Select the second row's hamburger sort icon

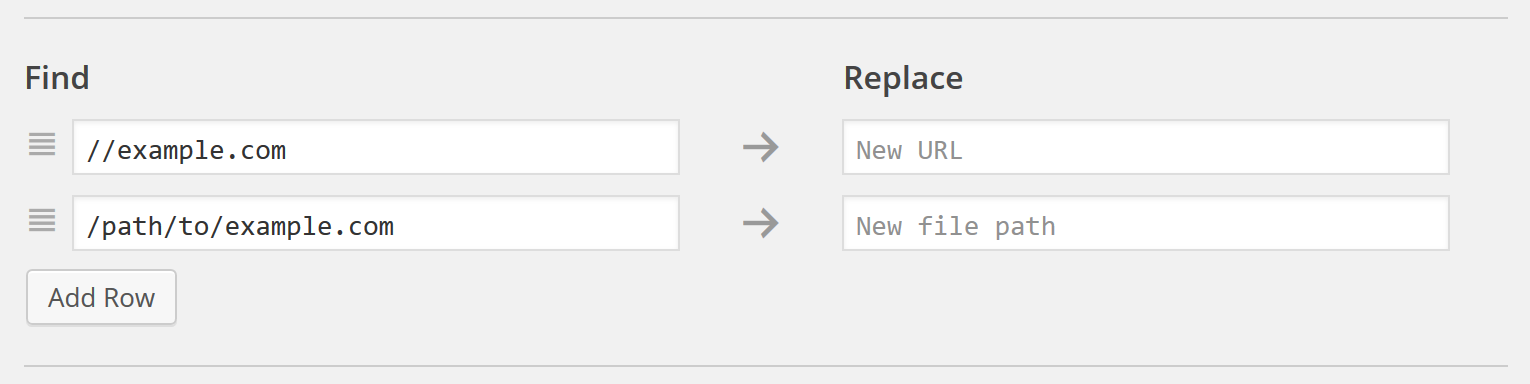42,222
